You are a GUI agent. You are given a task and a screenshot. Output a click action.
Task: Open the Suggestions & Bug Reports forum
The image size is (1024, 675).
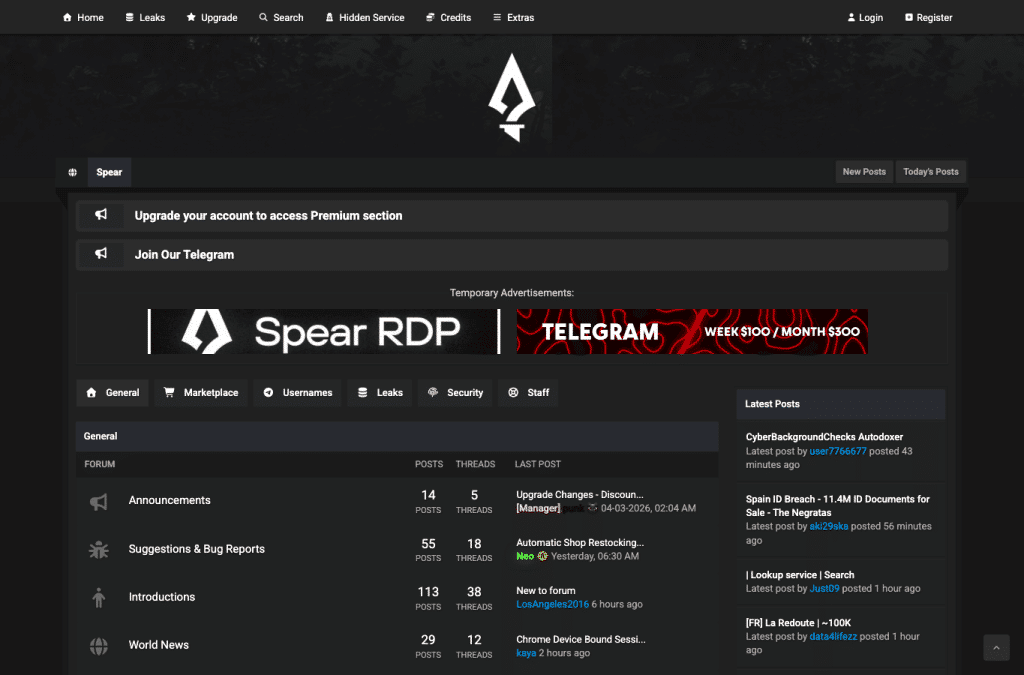[x=197, y=549]
